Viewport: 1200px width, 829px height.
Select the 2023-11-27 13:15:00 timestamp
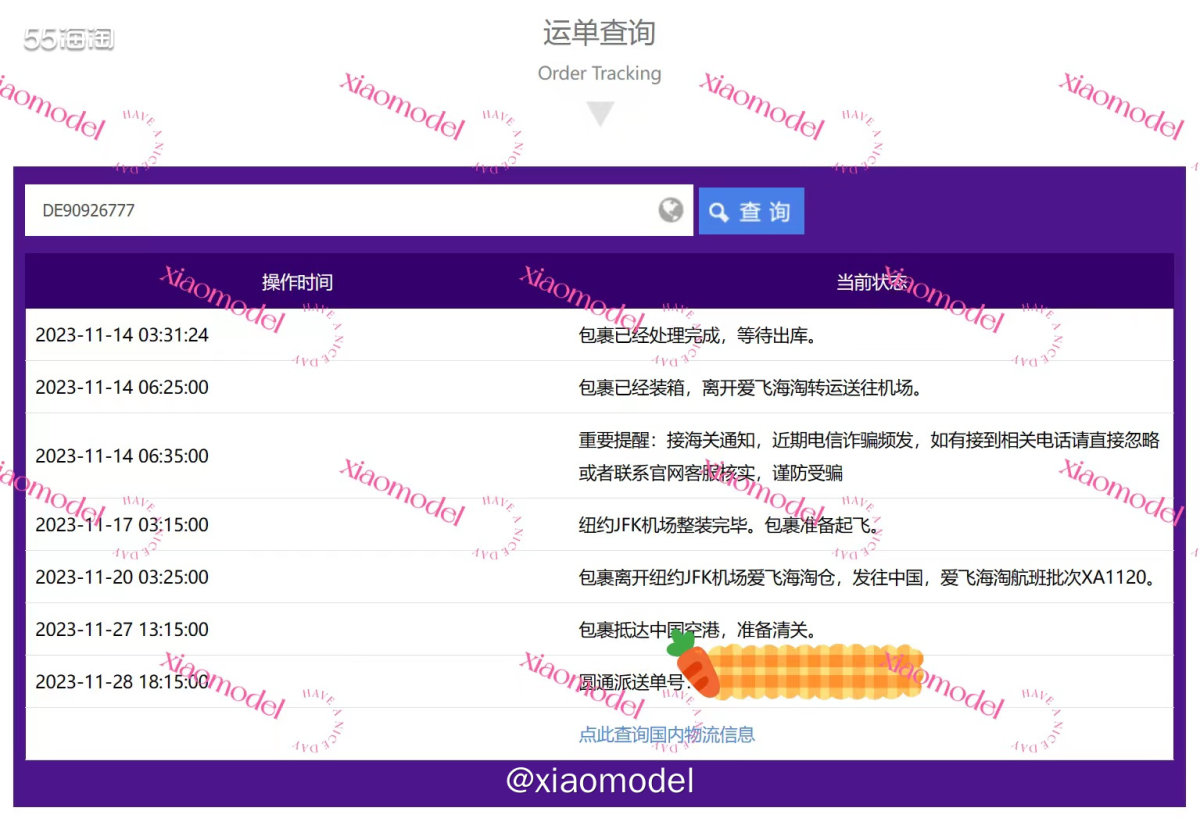(x=122, y=629)
